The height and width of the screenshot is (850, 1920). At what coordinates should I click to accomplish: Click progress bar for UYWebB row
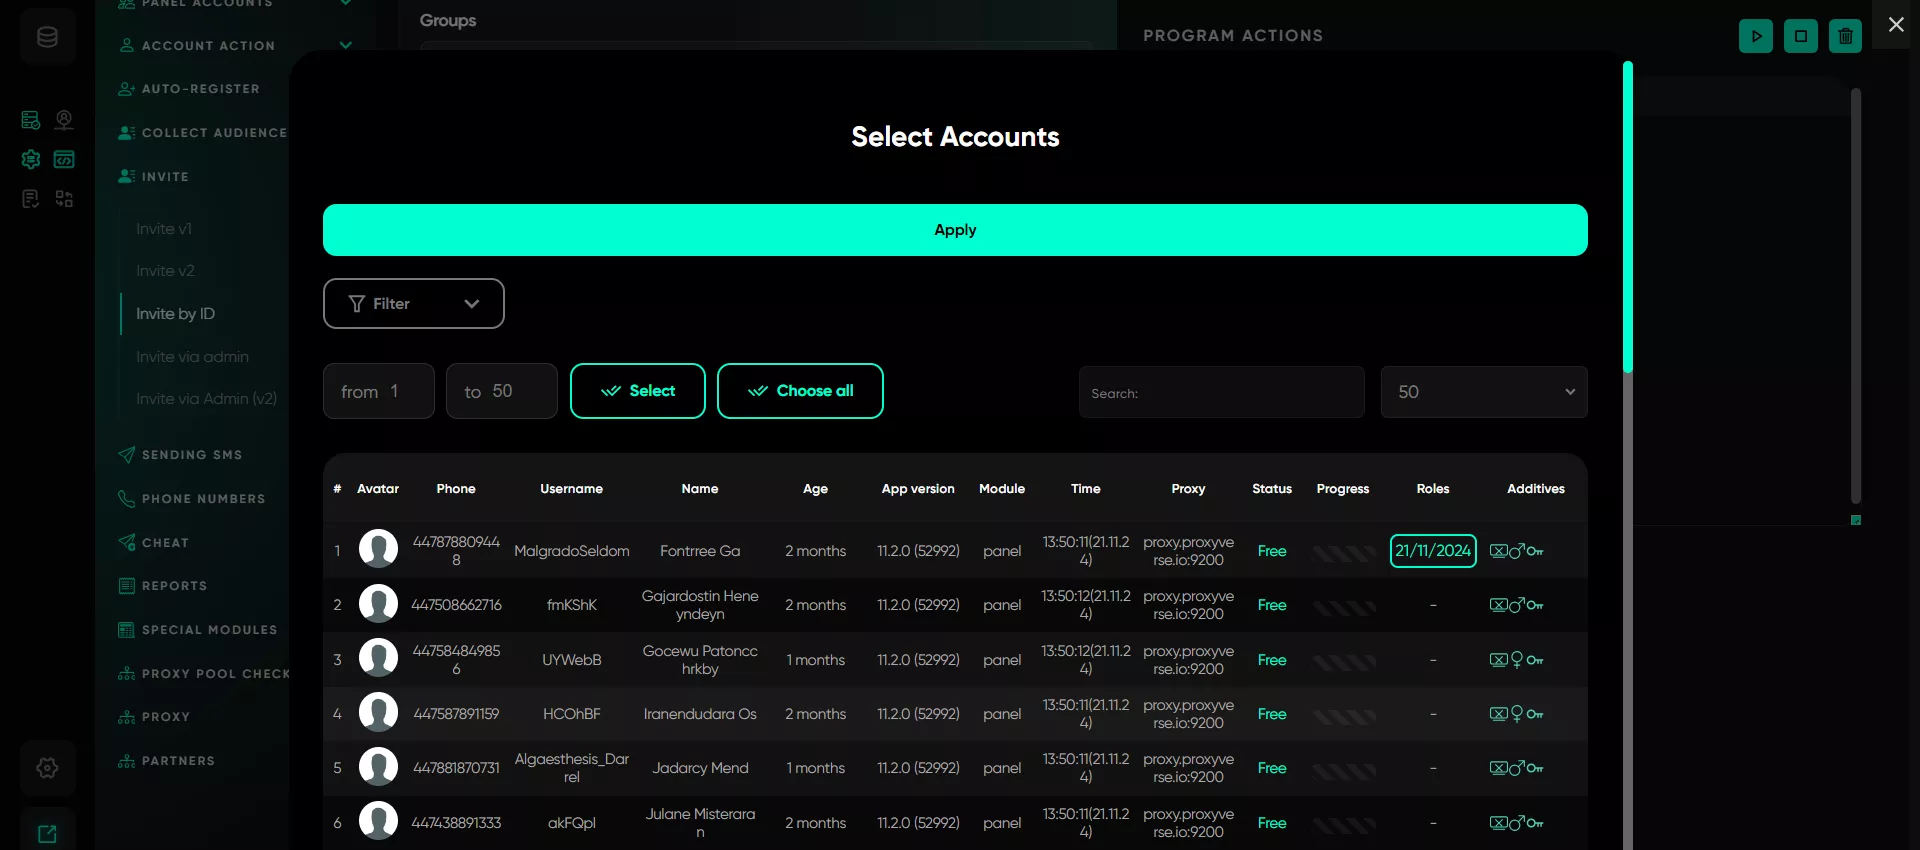coord(1344,662)
